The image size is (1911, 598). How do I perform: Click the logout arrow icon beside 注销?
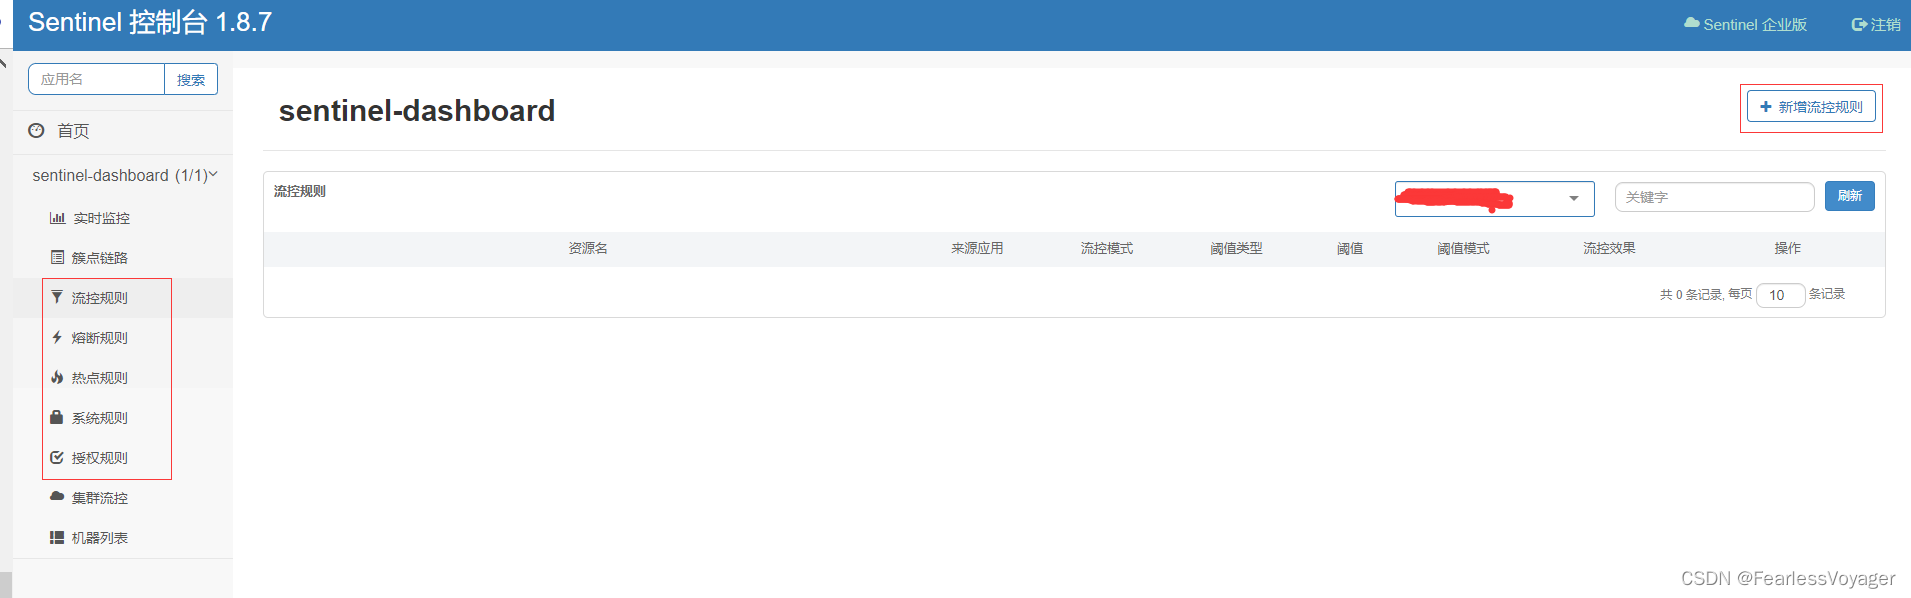[x=1859, y=24]
